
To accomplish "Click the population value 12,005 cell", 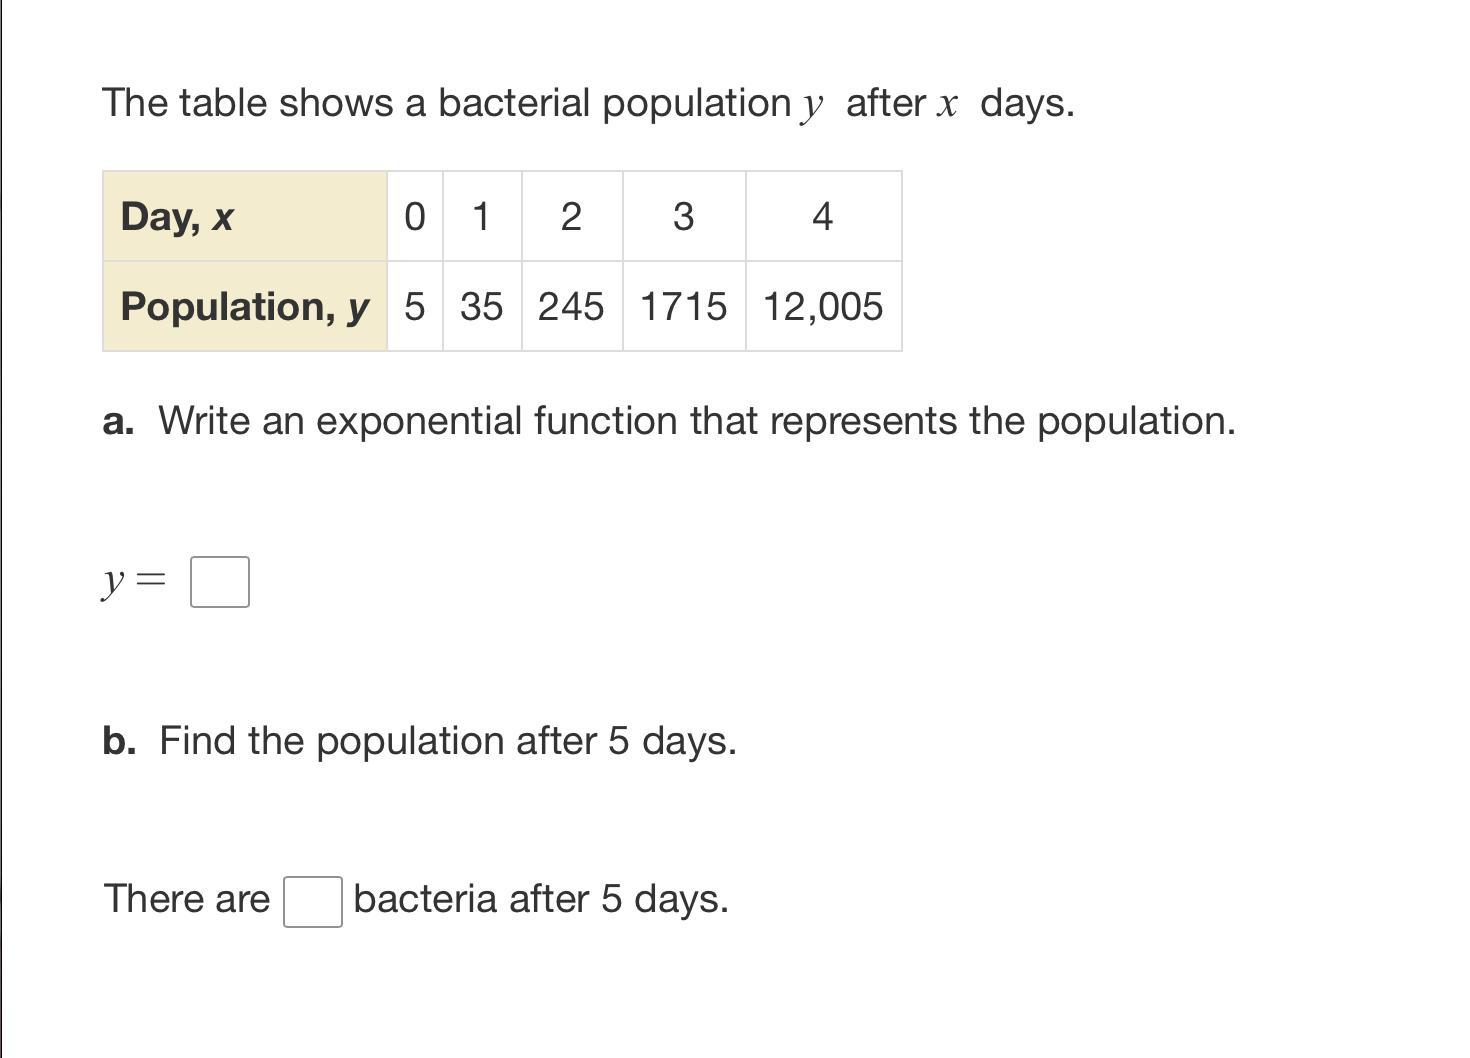I will pyautogui.click(x=823, y=306).
